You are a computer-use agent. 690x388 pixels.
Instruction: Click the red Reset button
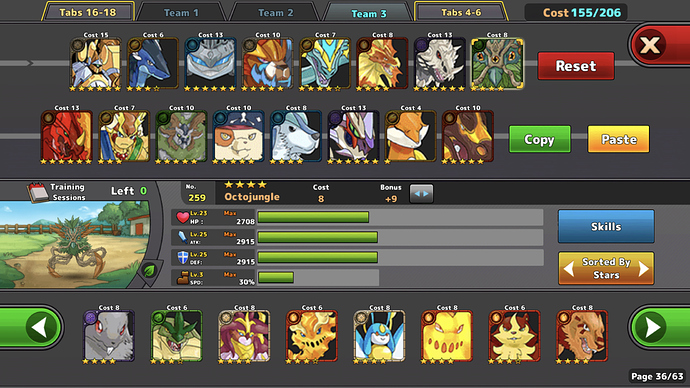tap(576, 66)
